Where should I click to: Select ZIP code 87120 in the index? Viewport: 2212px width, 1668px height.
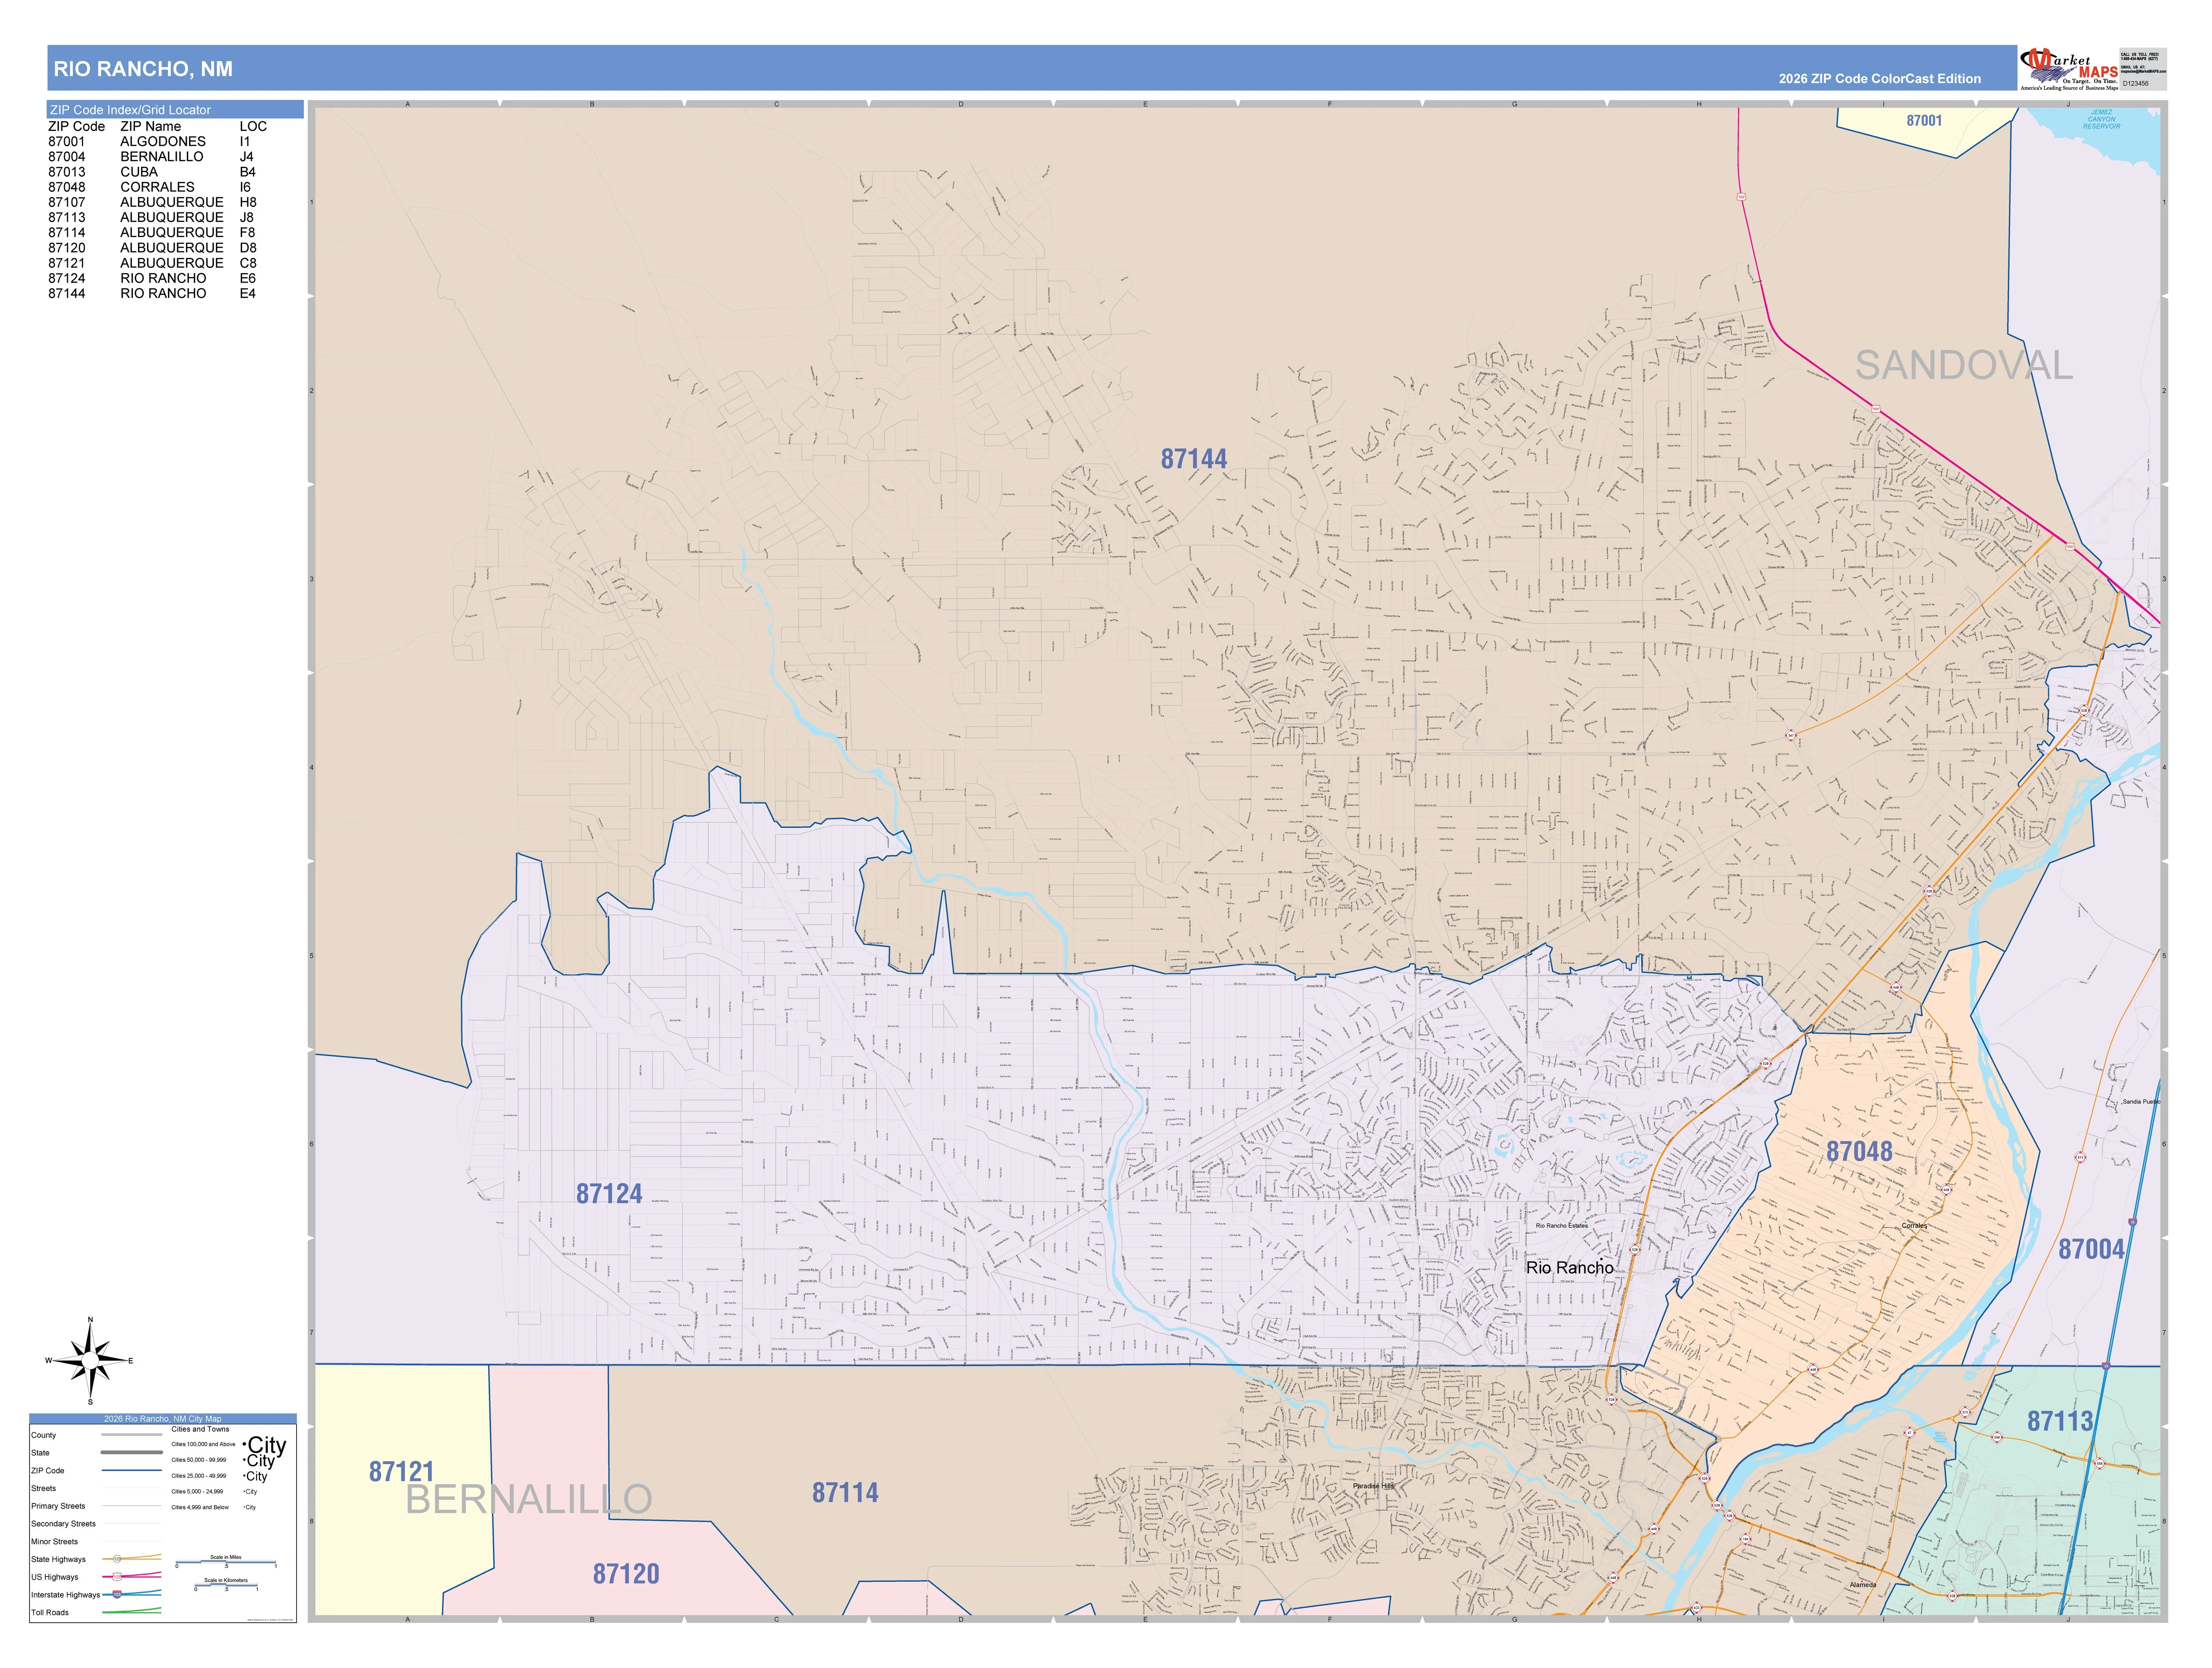pyautogui.click(x=67, y=248)
